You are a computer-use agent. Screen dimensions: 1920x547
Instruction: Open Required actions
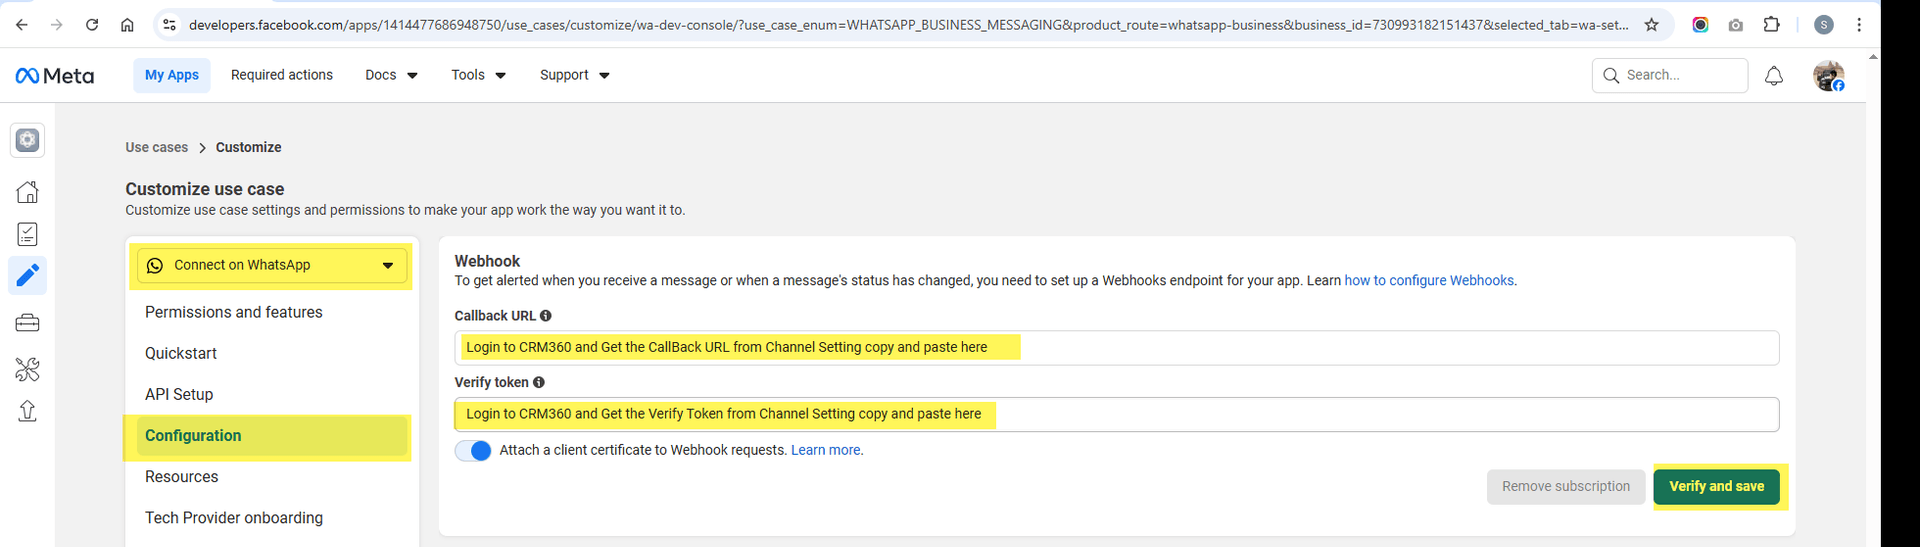282,75
